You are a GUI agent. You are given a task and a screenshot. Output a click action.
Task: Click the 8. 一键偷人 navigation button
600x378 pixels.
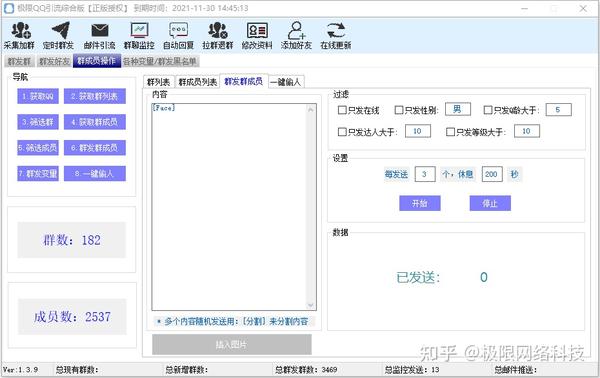(95, 173)
